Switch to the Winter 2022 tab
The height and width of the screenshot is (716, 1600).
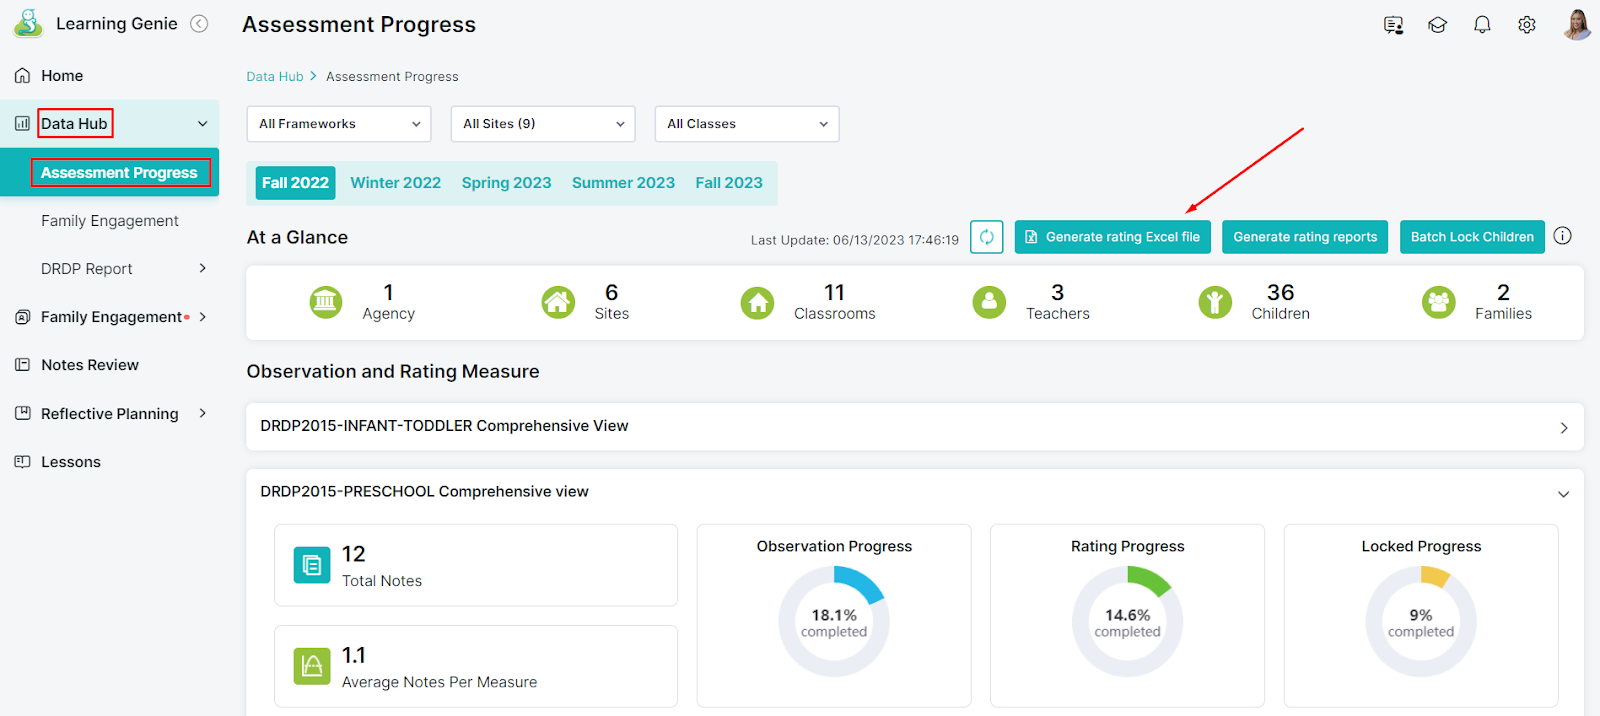395,183
